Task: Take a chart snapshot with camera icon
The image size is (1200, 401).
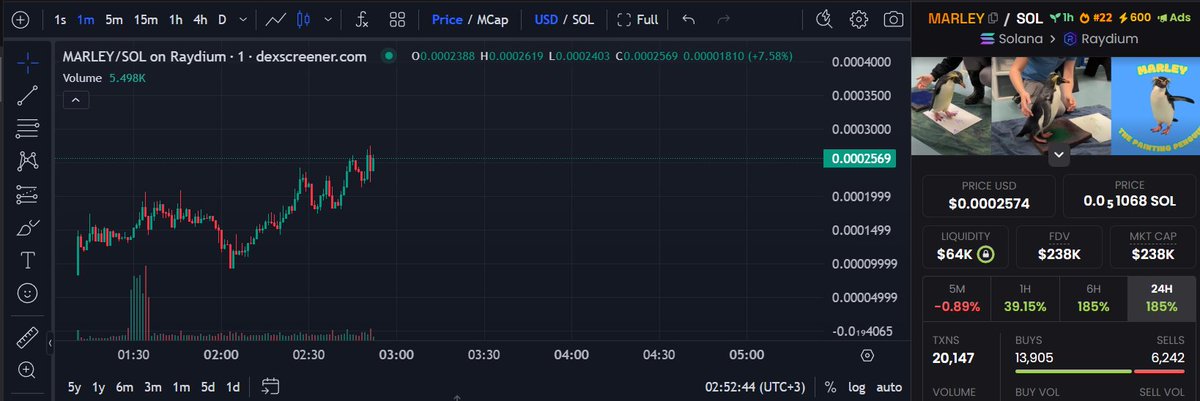Action: 893,19
